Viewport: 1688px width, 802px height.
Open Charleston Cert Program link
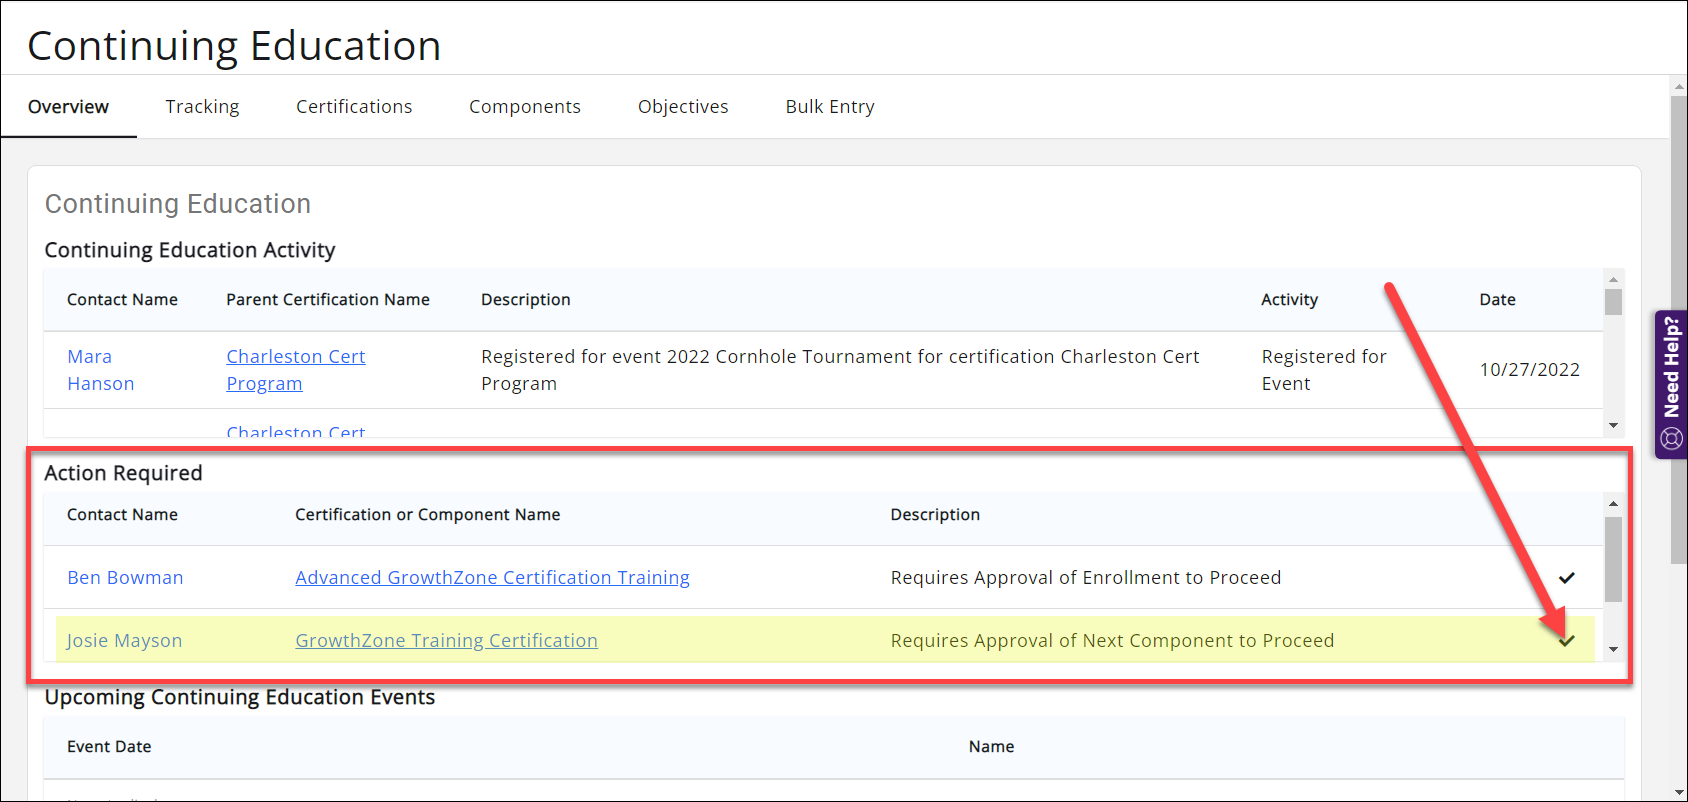tap(295, 370)
